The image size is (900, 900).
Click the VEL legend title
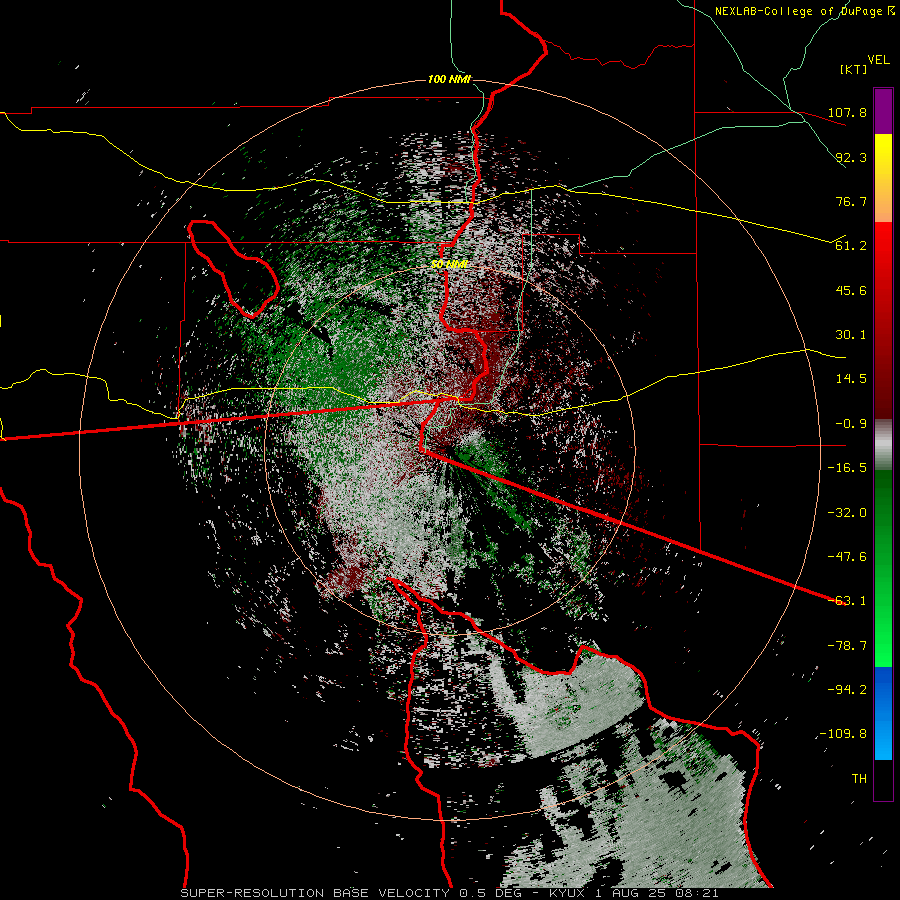point(878,59)
